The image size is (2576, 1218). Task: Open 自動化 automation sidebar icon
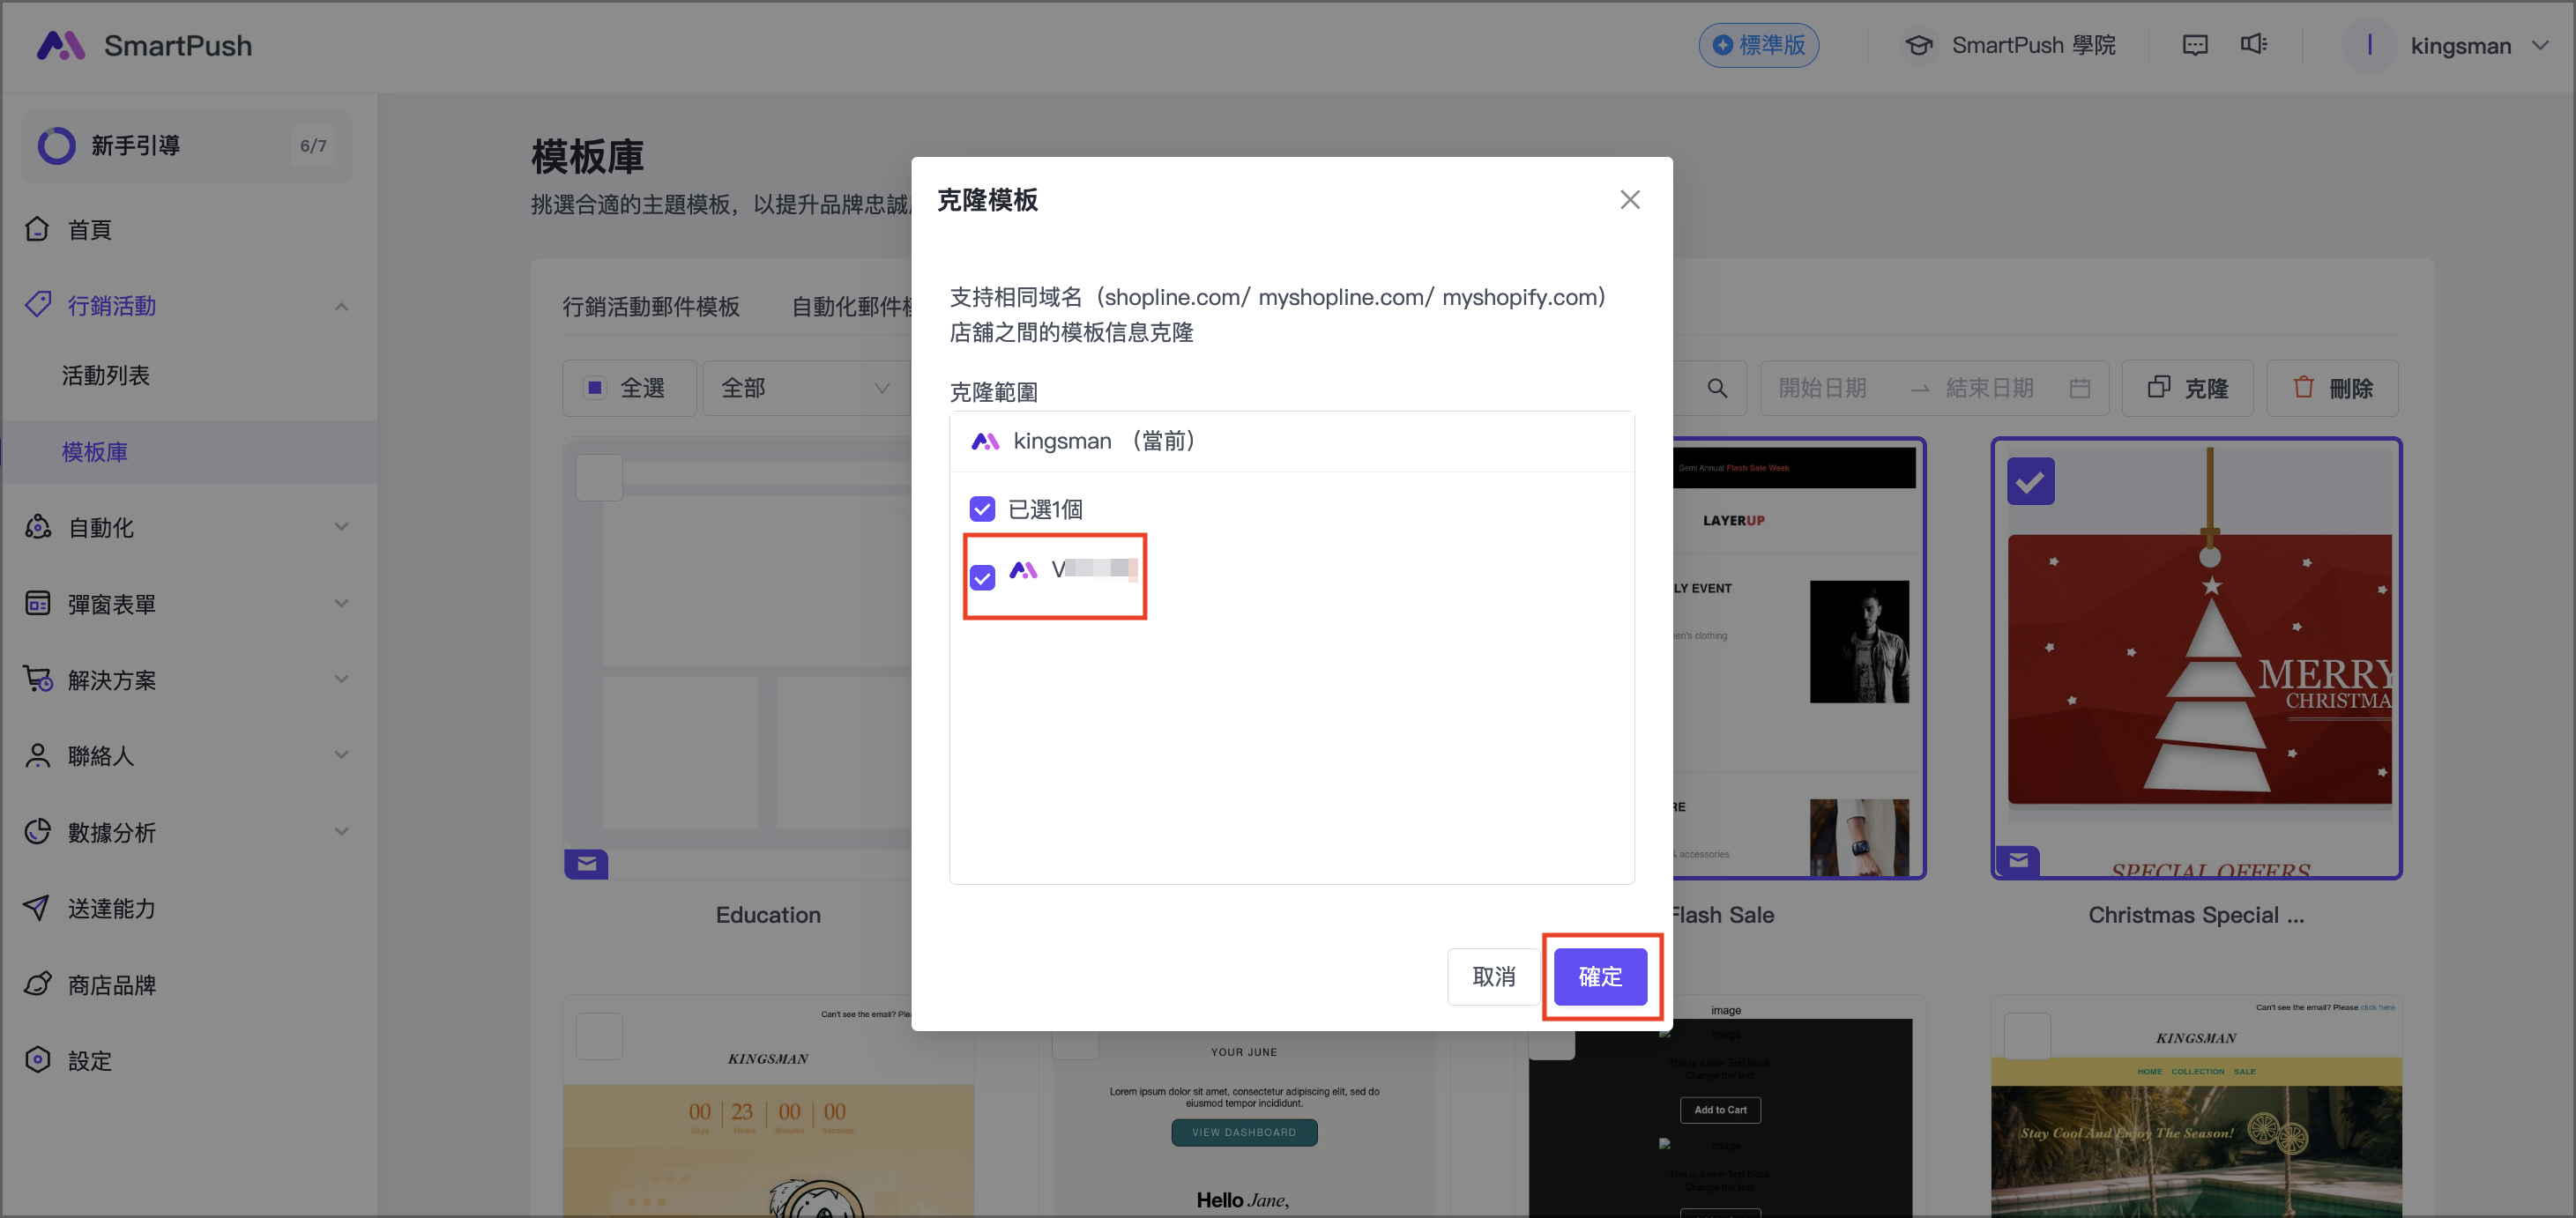tap(38, 527)
